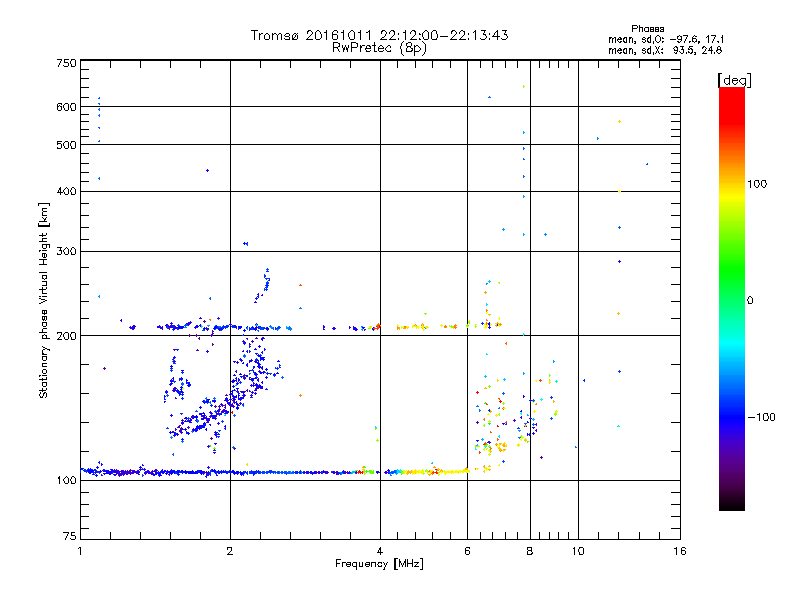
Task: Click the "Frequency [MHz]" axis label
Action: coord(379,564)
